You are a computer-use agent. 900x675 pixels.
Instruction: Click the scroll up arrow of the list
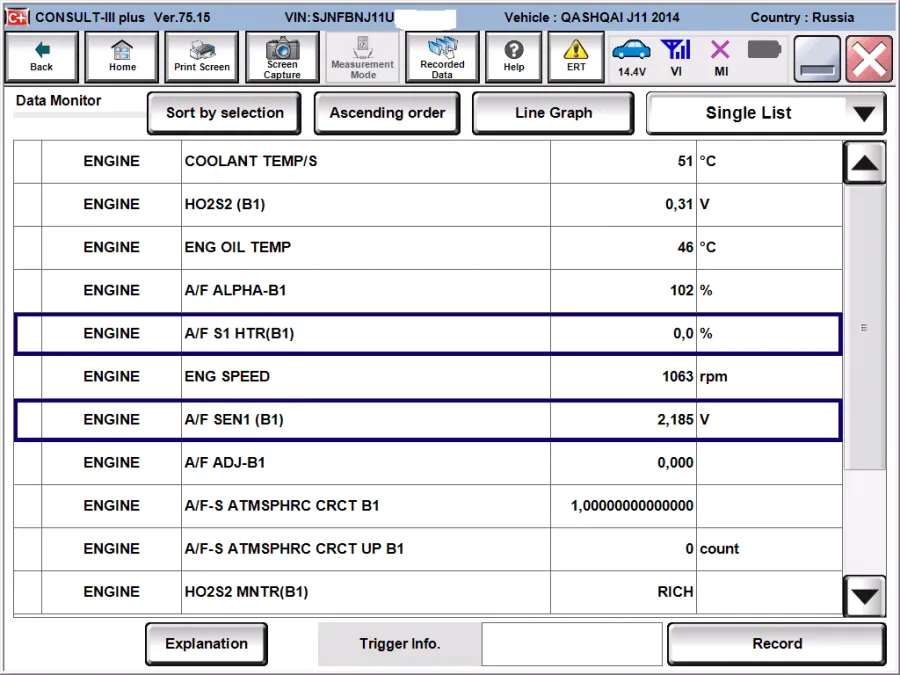coord(864,163)
